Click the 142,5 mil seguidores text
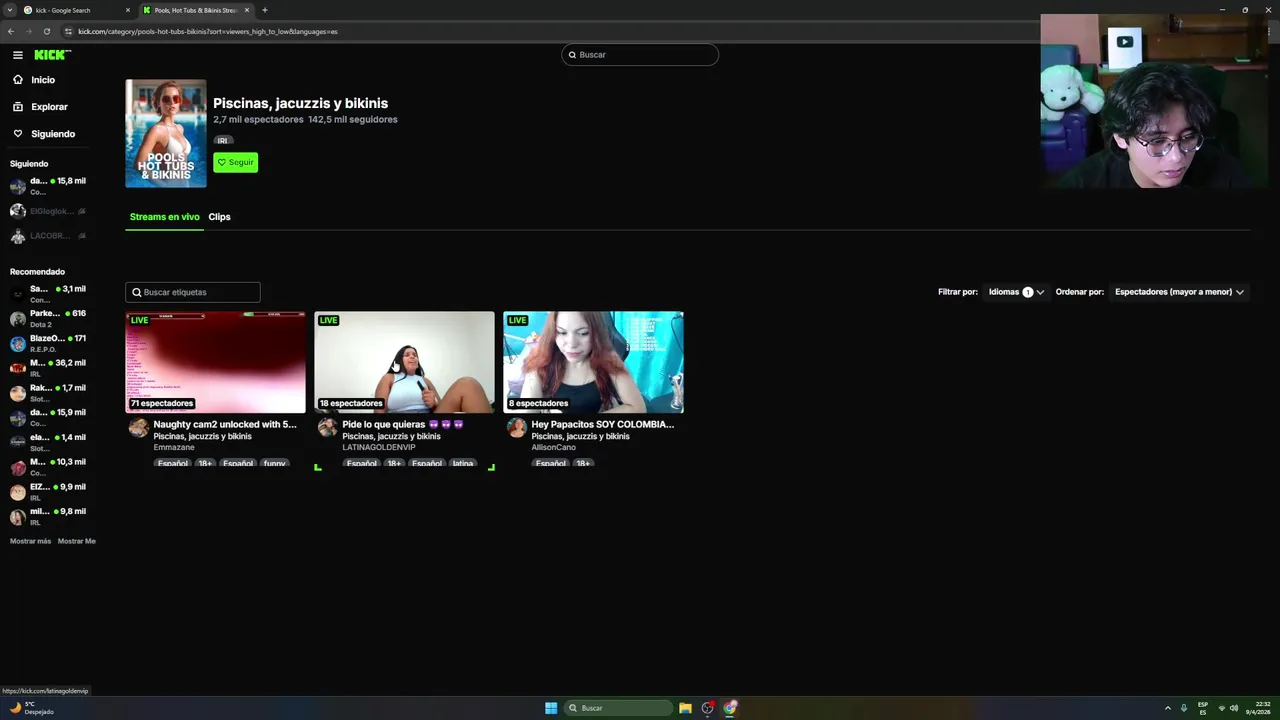The height and width of the screenshot is (720, 1280). [353, 119]
